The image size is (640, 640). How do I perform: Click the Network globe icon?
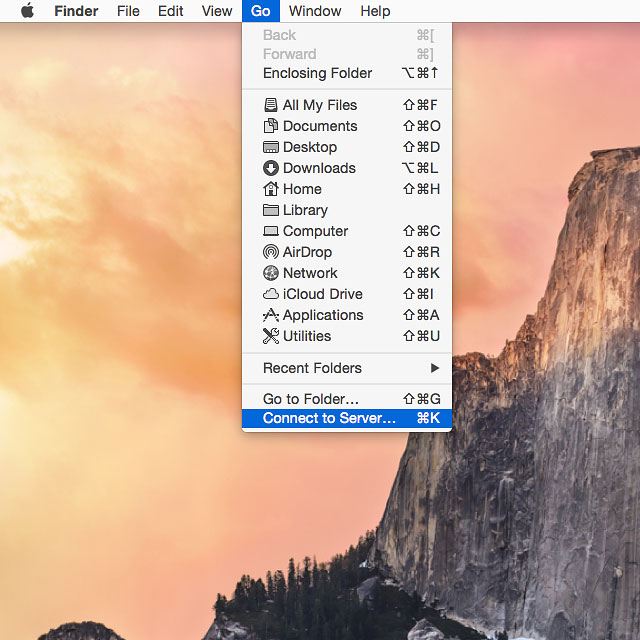click(x=271, y=273)
